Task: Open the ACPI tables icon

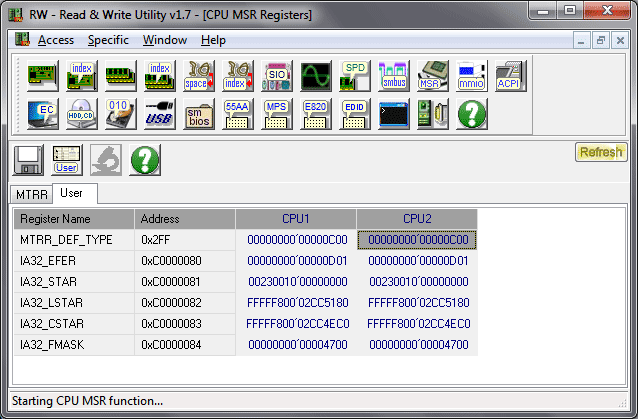Action: [x=511, y=76]
